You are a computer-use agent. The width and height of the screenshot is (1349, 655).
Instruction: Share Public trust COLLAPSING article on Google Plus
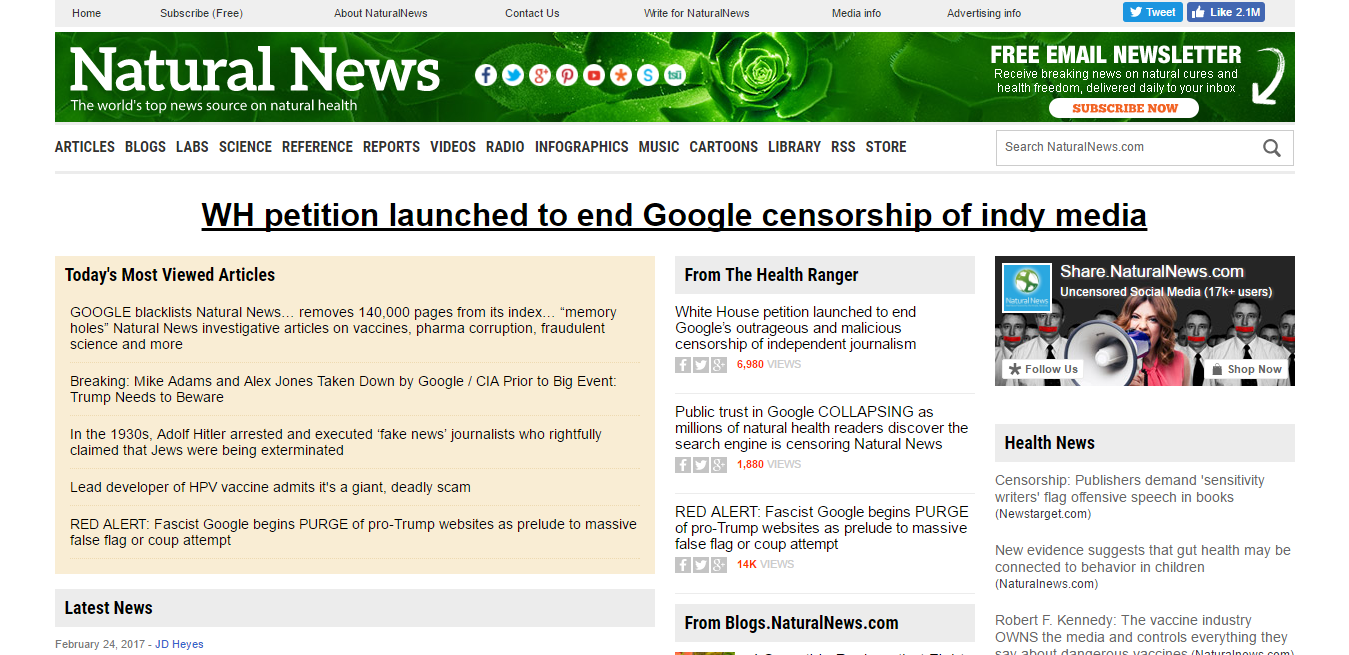pyautogui.click(x=719, y=465)
